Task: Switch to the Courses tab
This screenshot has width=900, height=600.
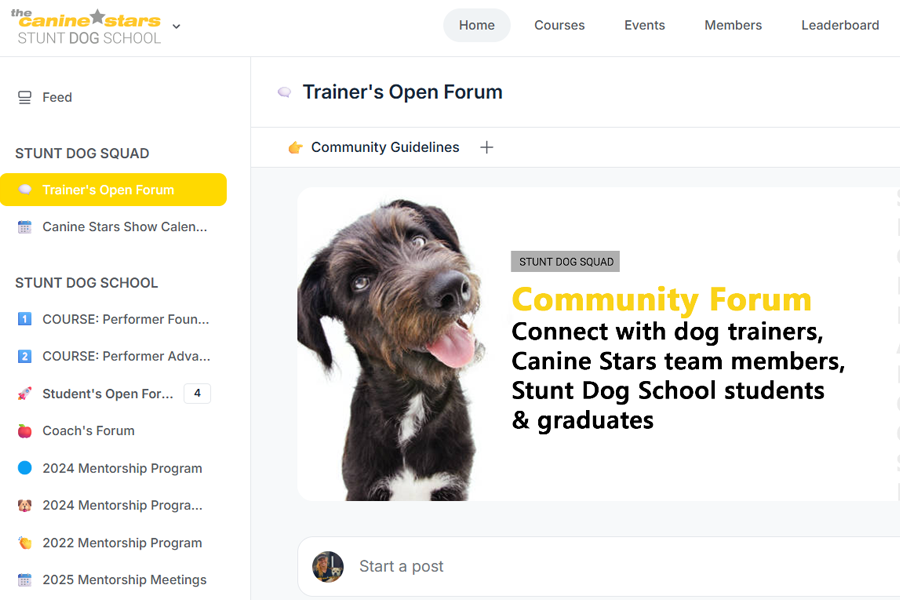Action: coord(559,25)
